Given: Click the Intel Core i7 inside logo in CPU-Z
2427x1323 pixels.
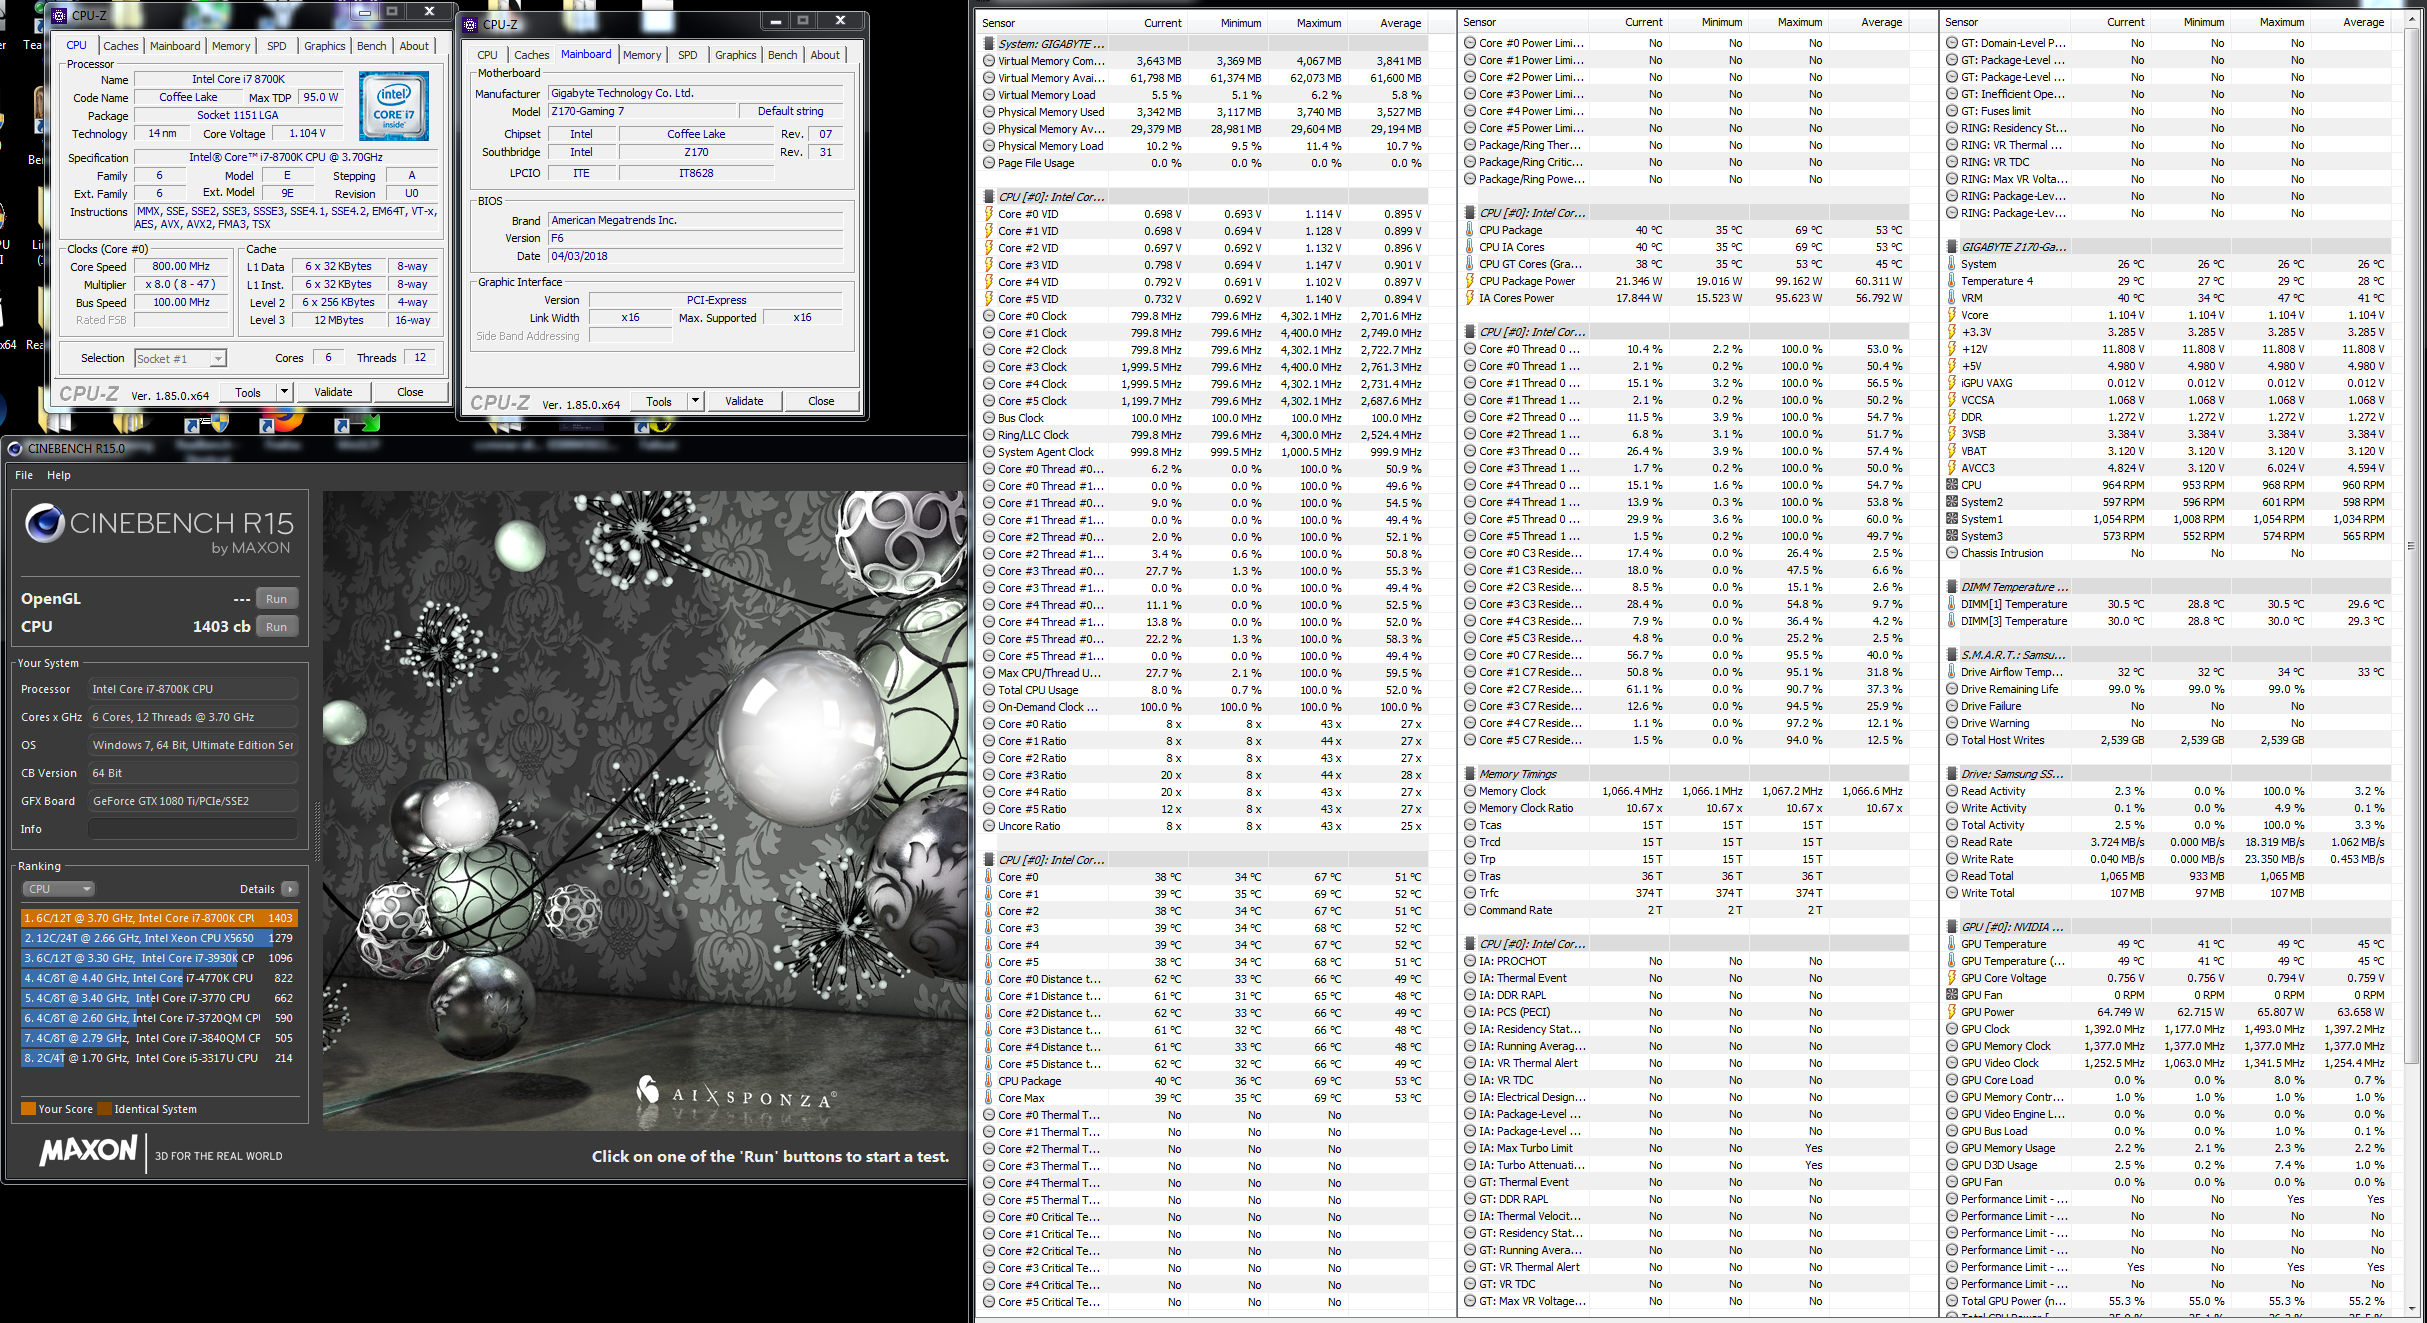Looking at the screenshot, I should pyautogui.click(x=394, y=106).
